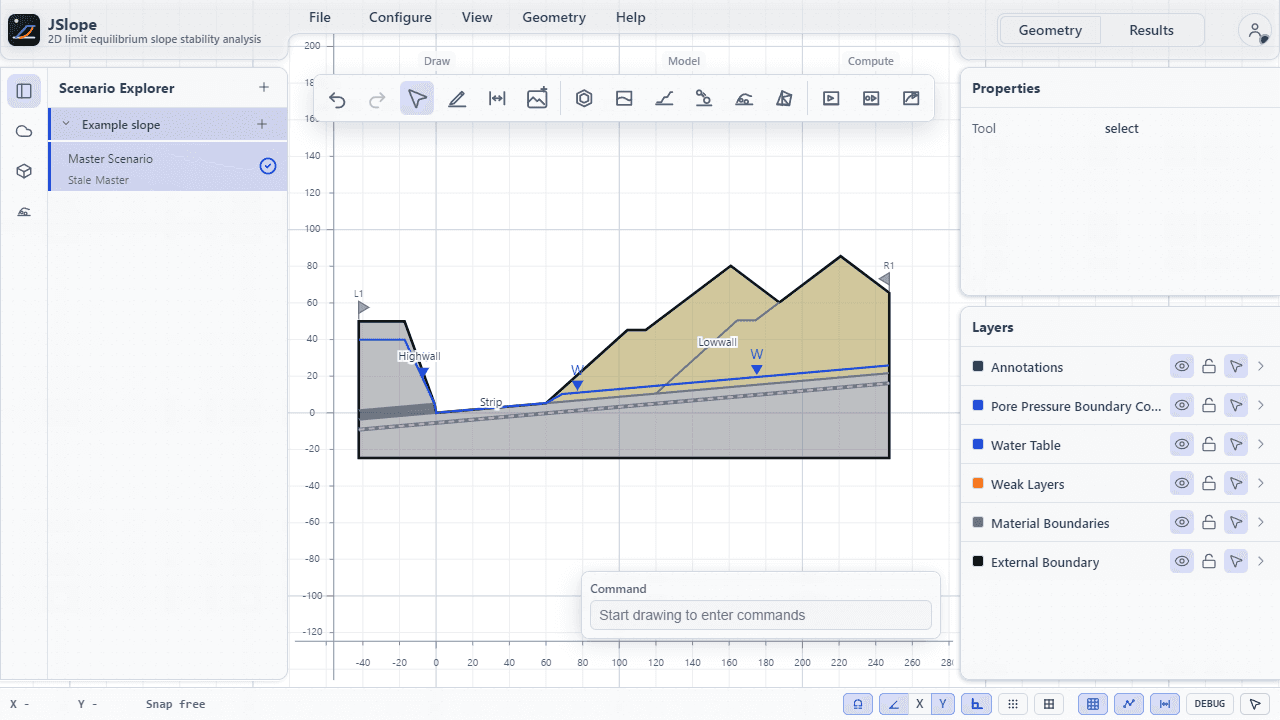This screenshot has height=720, width=1280.
Task: Select the pencil draw tool
Action: 457,99
